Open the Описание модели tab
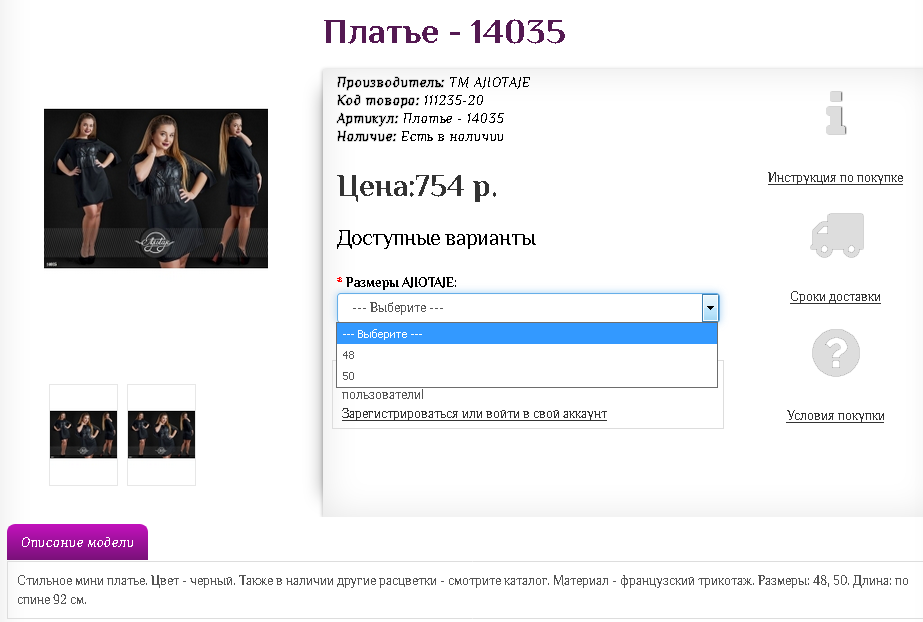923x622 pixels. (77, 542)
